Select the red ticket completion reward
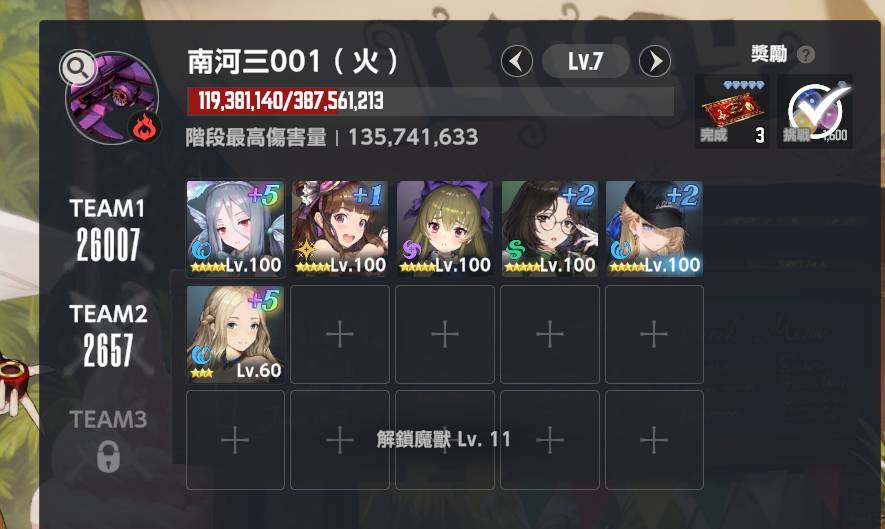This screenshot has height=529, width=885. coord(731,112)
